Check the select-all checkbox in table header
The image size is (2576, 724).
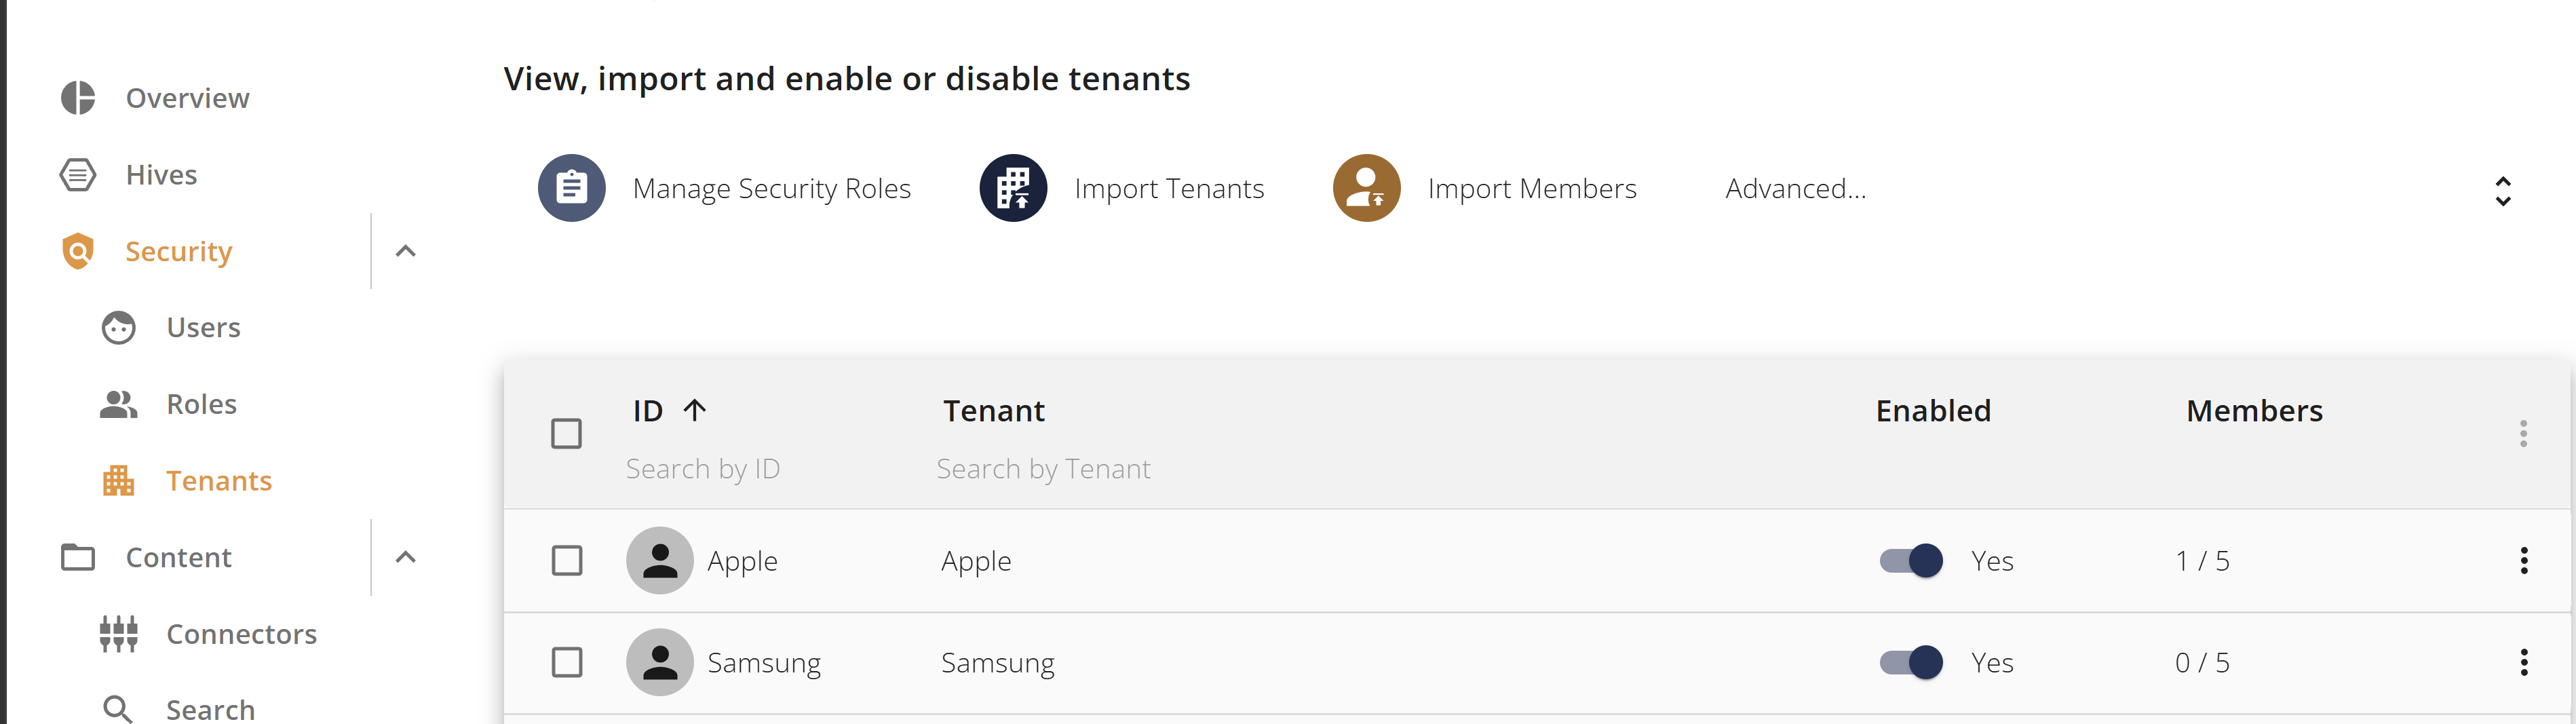(x=566, y=434)
